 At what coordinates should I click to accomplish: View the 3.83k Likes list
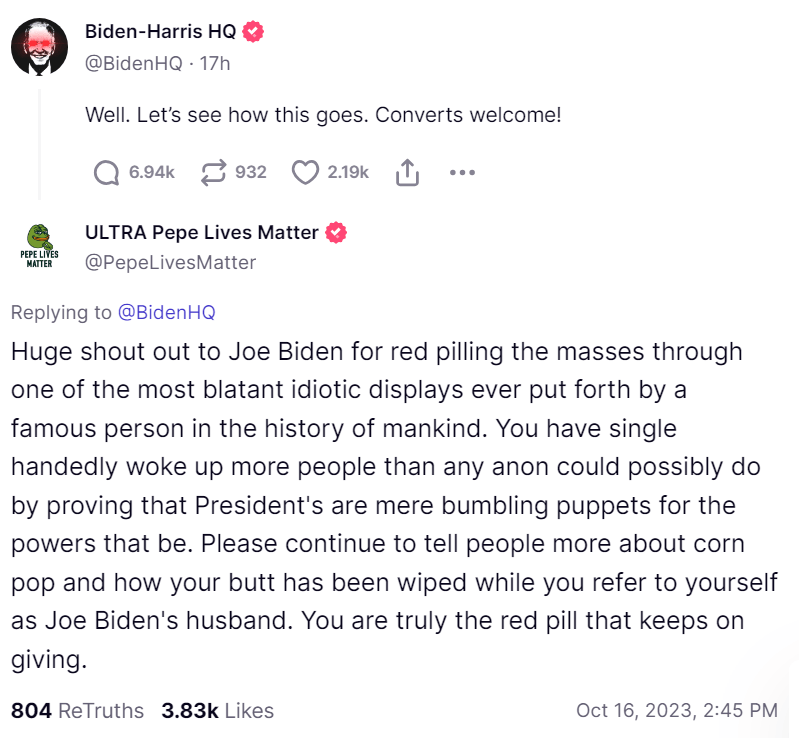[217, 711]
